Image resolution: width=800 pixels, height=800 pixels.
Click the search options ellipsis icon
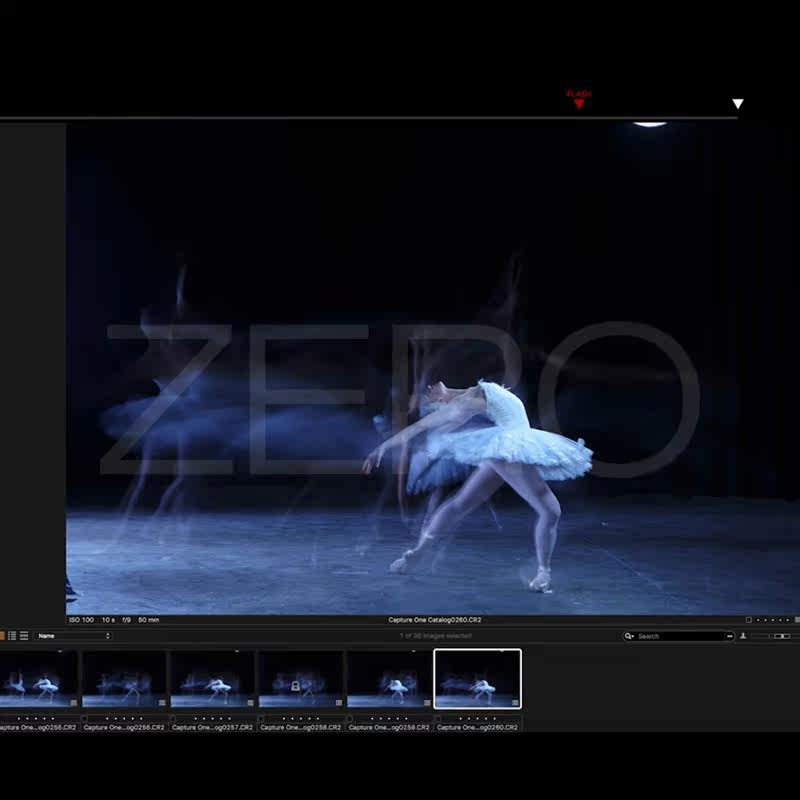pyautogui.click(x=727, y=636)
